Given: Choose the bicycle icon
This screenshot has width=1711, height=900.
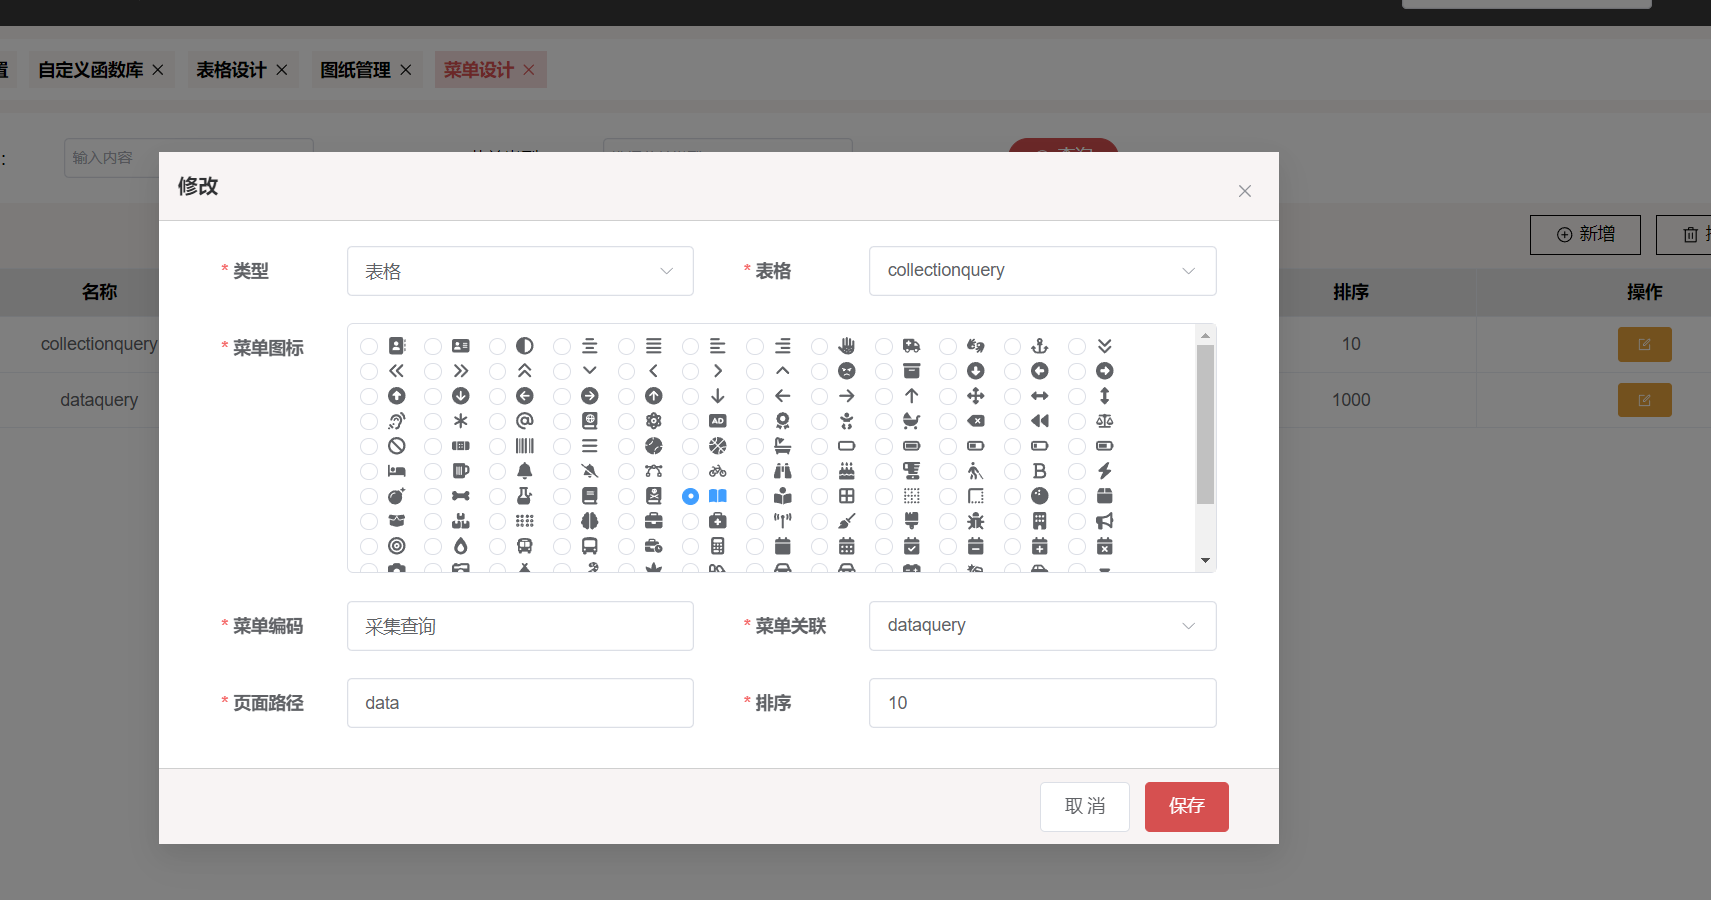Looking at the screenshot, I should (718, 471).
